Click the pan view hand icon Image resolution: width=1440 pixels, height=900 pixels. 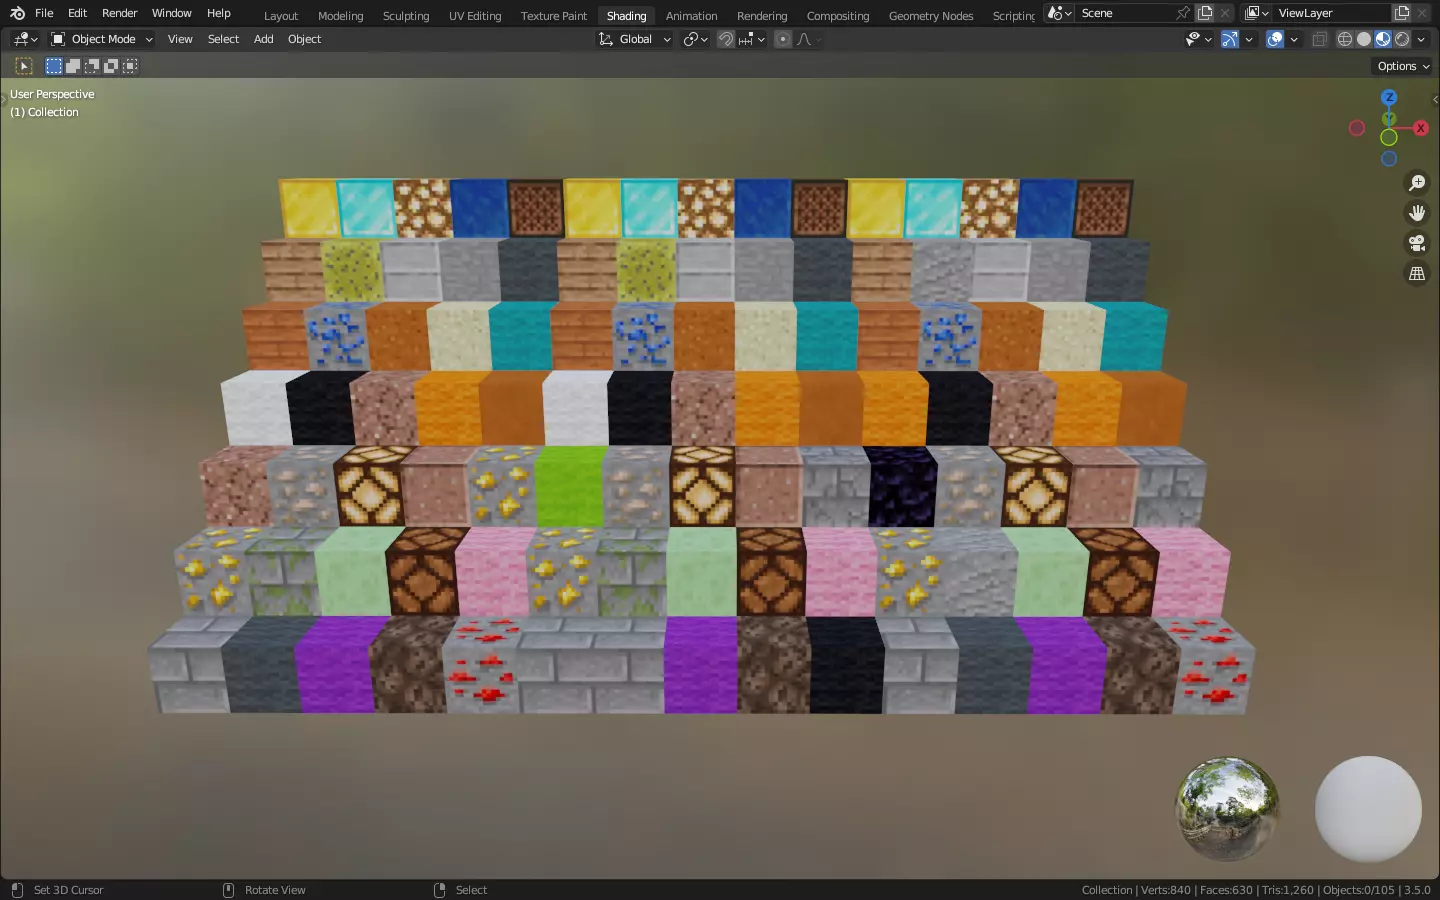tap(1417, 213)
